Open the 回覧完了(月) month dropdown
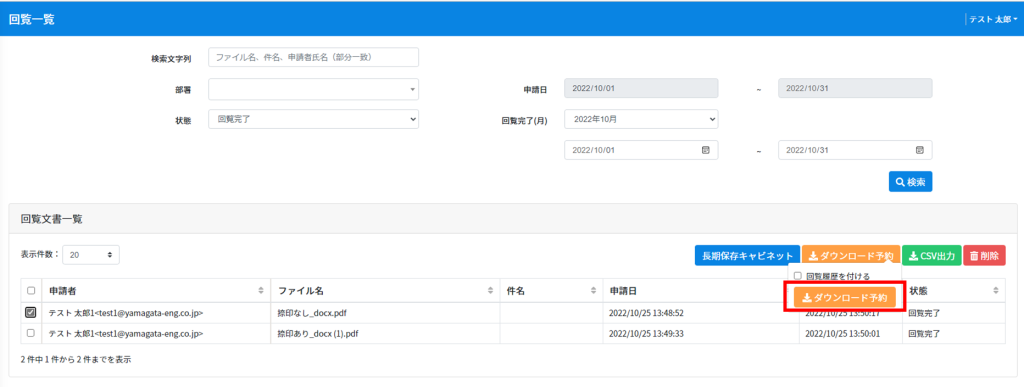 [x=641, y=119]
